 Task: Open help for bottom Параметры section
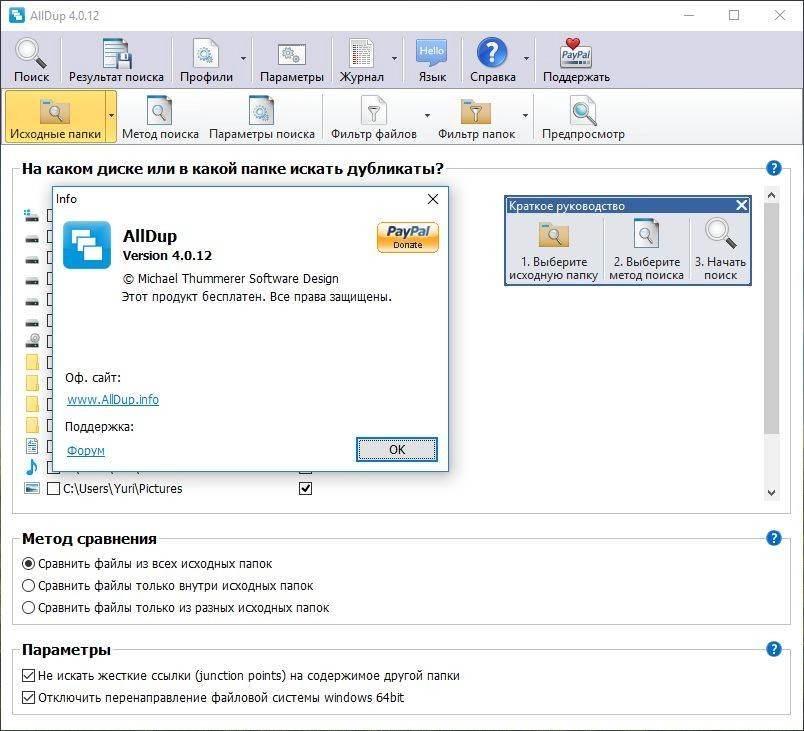point(773,649)
